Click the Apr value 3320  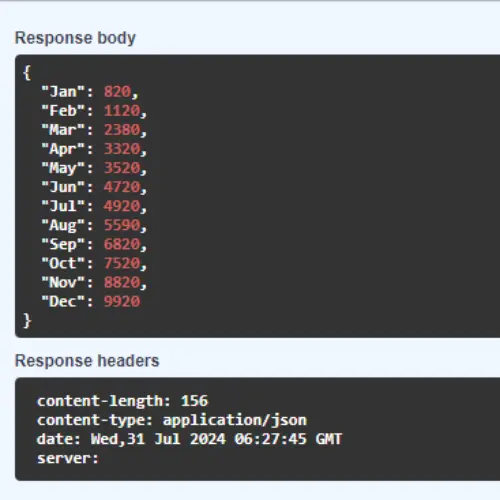click(122, 149)
